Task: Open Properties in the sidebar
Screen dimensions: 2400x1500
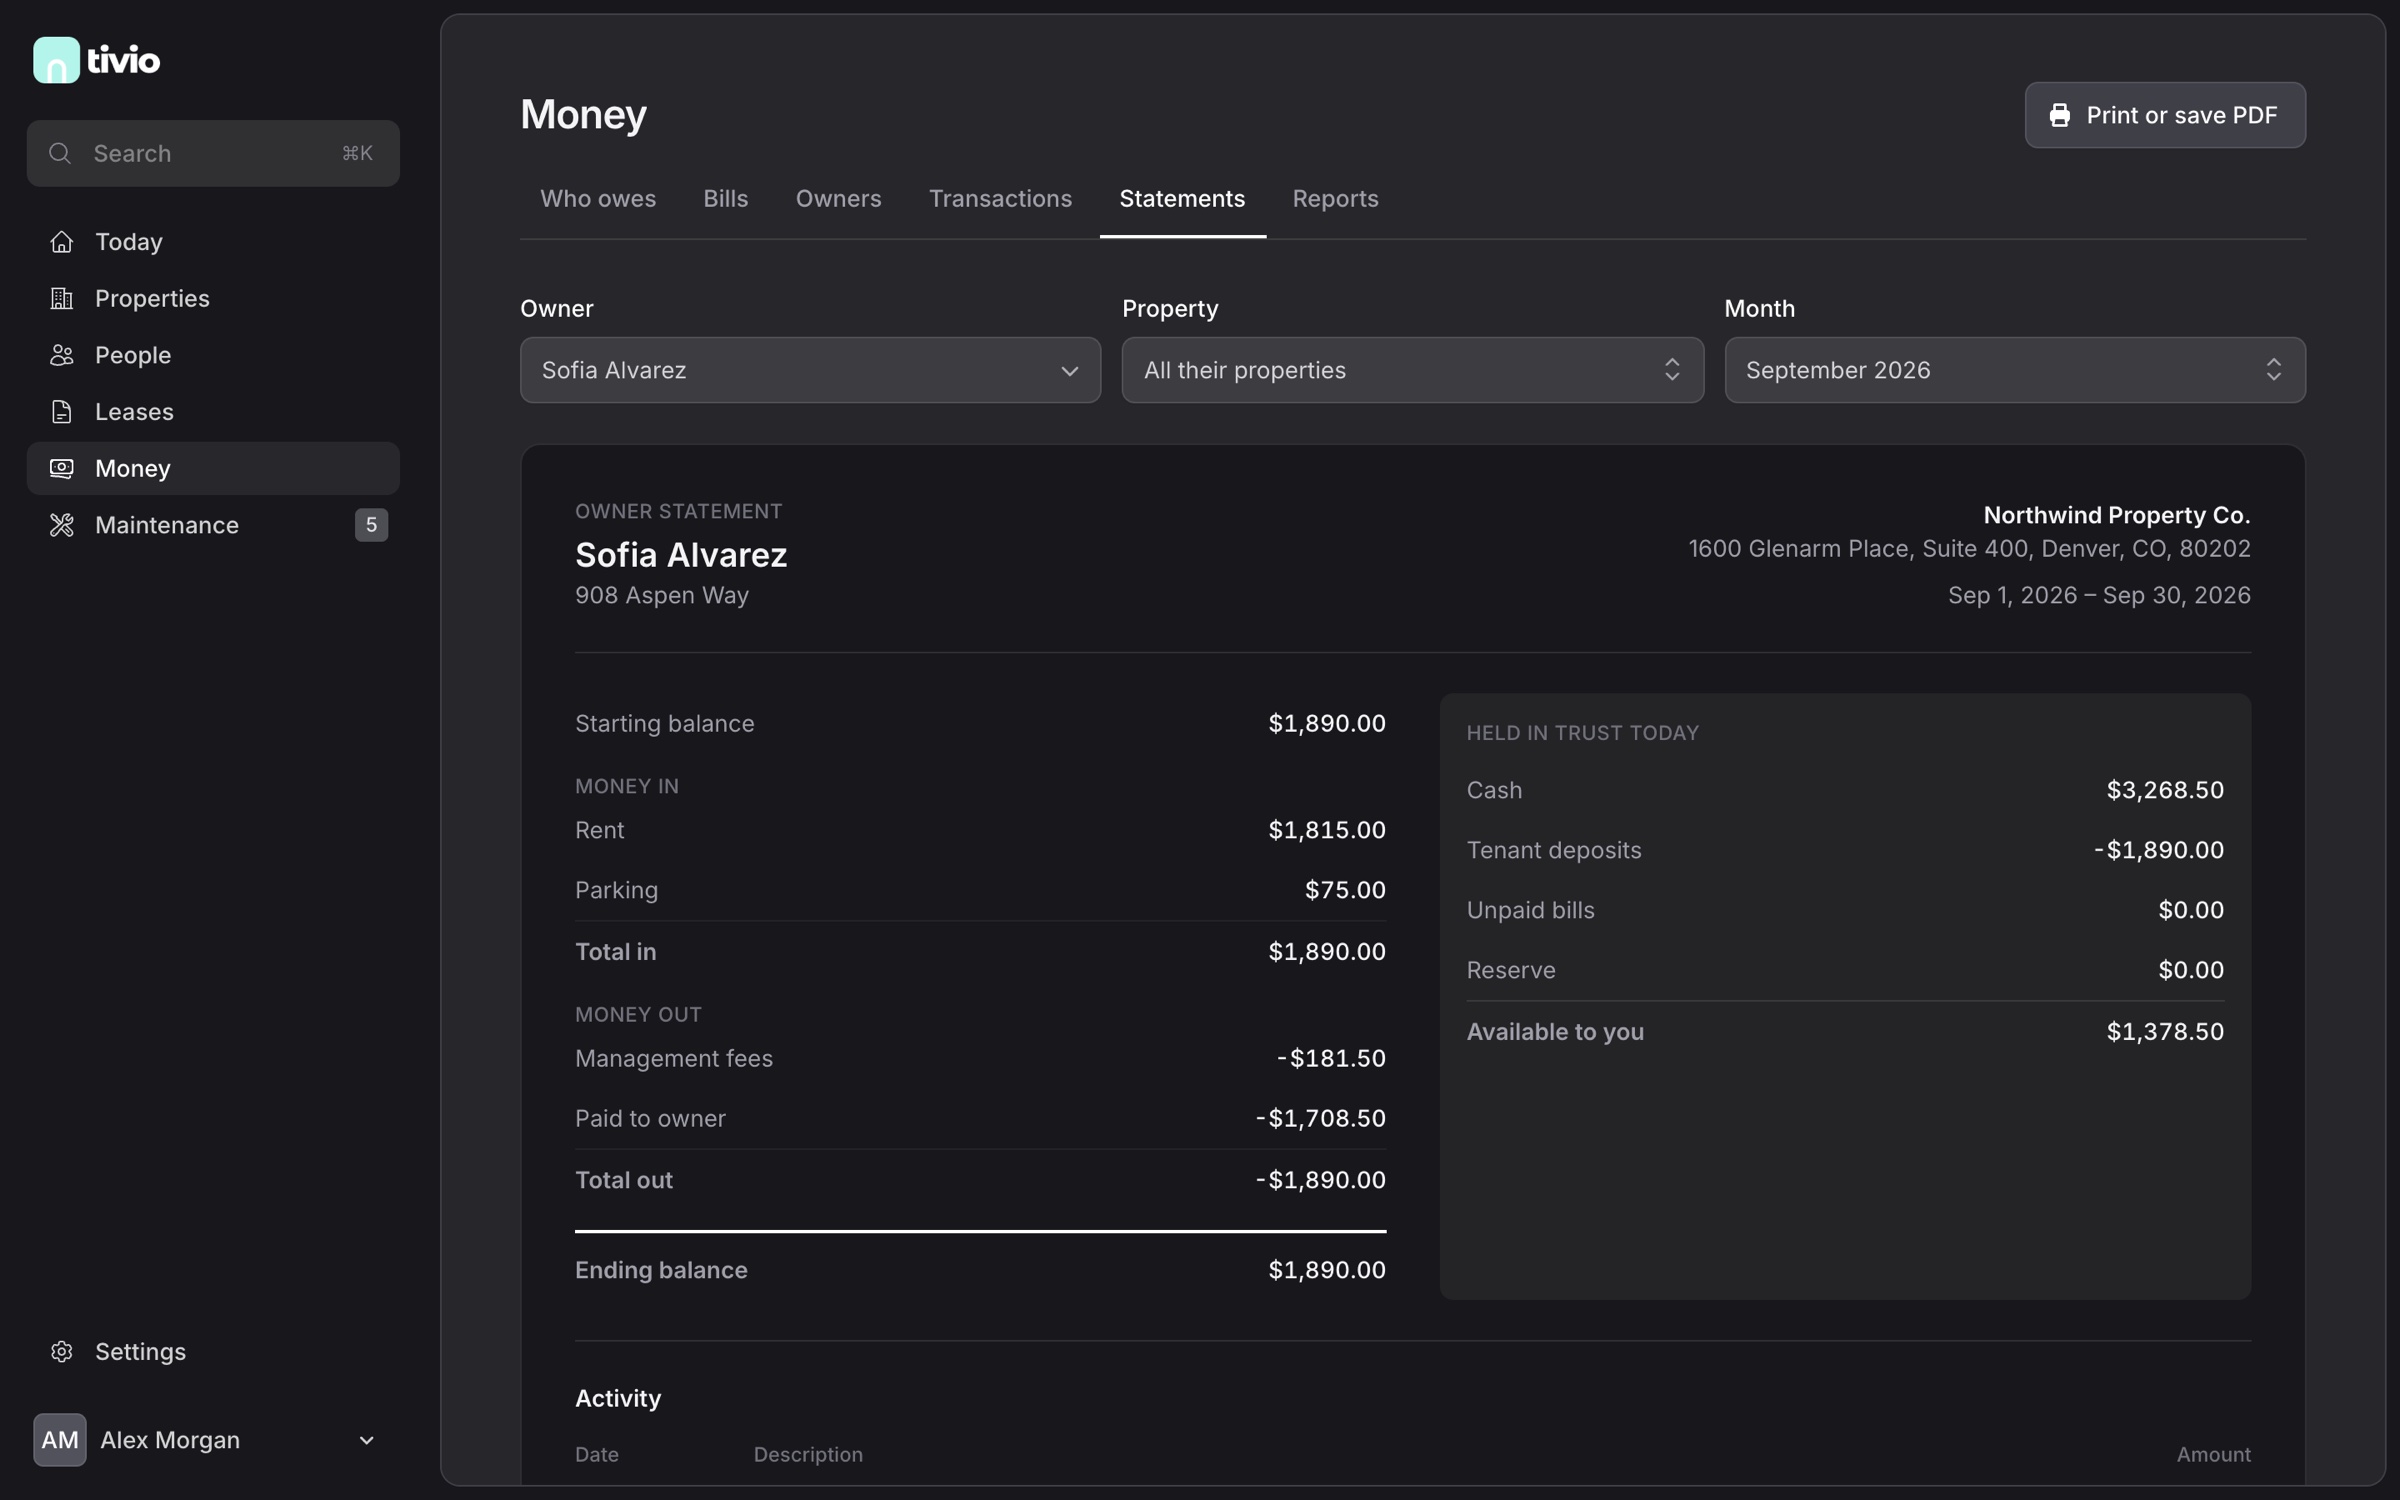Action: point(213,298)
